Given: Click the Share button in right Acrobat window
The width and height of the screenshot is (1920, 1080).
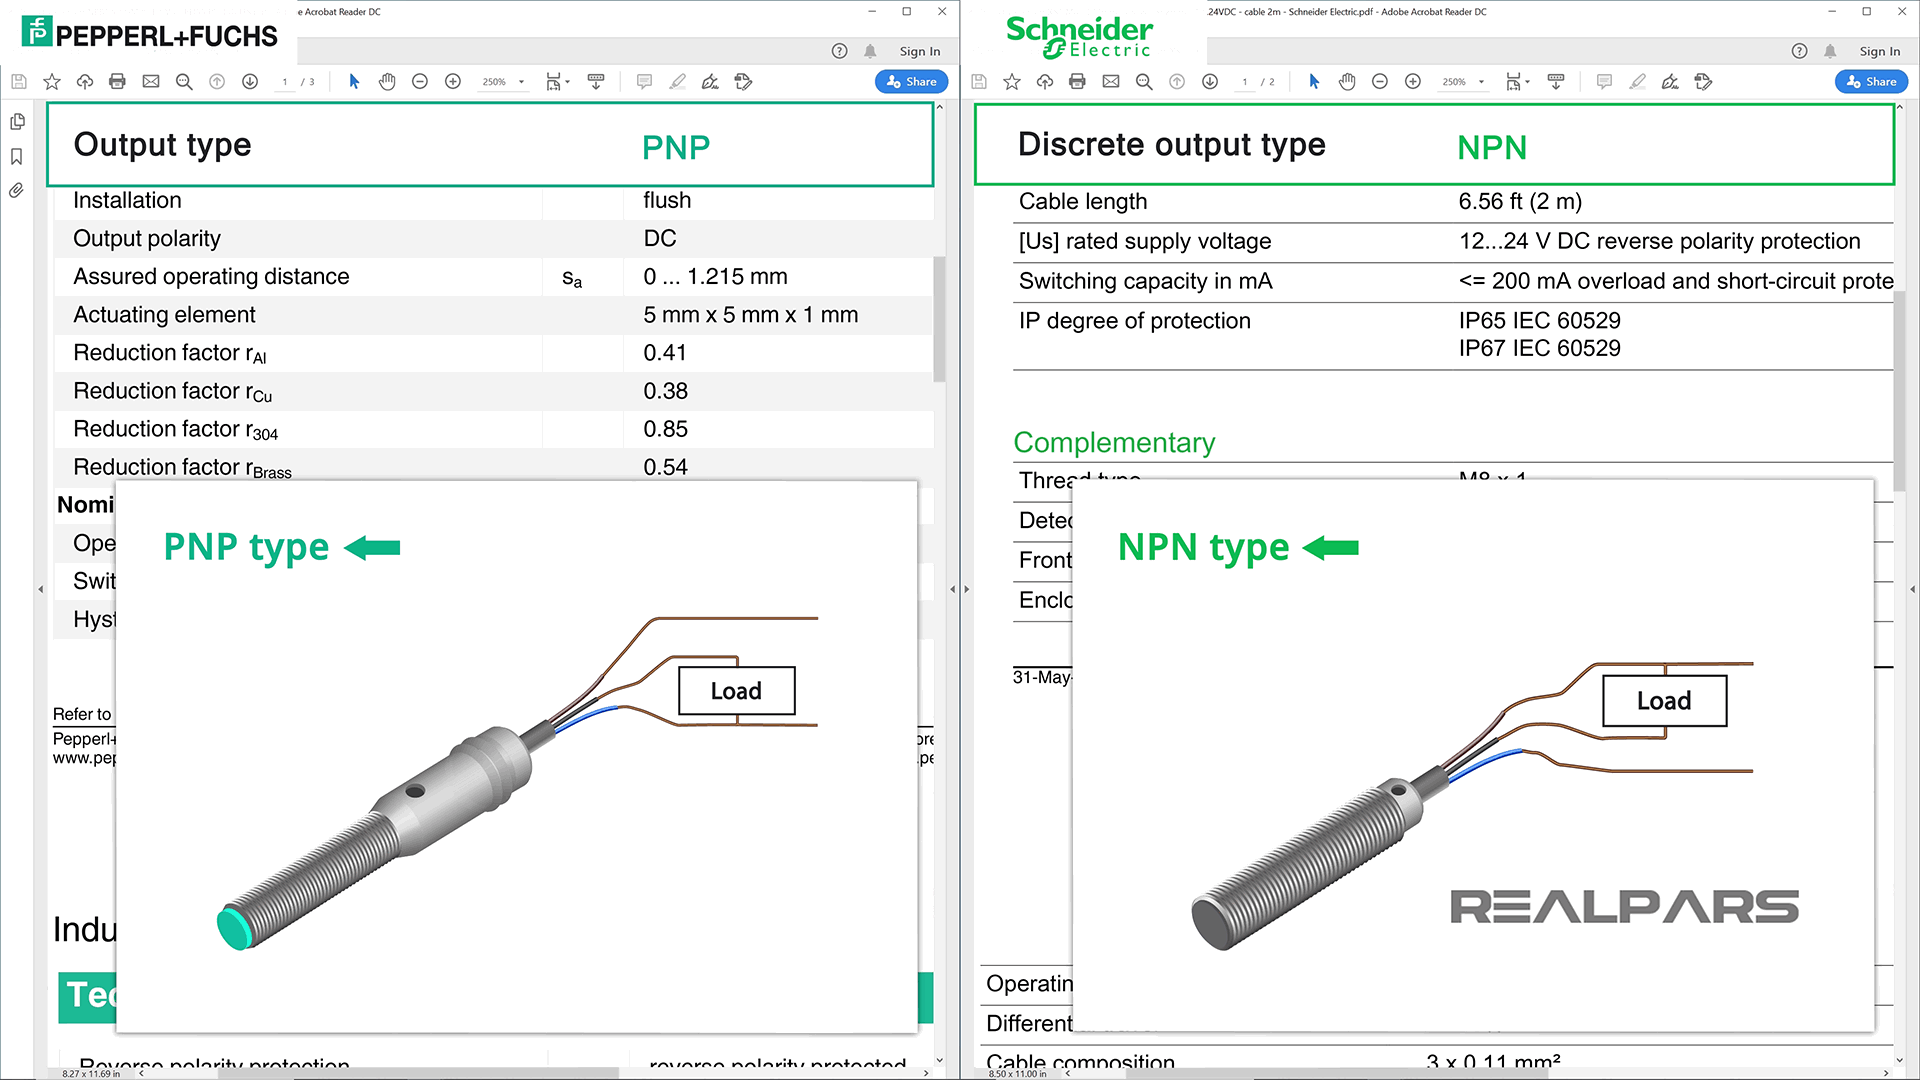Looking at the screenshot, I should 1871,82.
